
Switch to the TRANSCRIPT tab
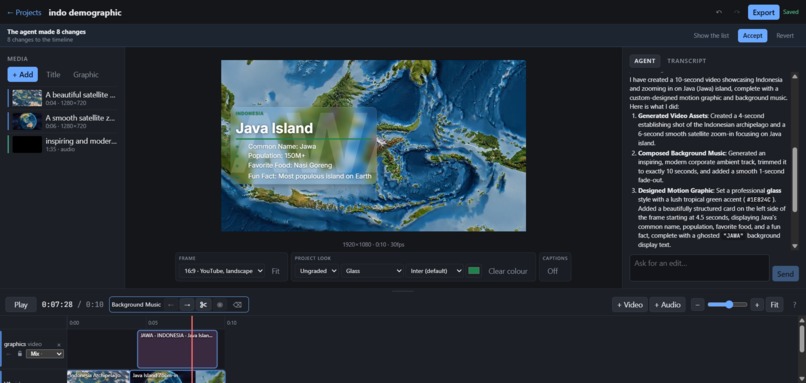point(687,61)
